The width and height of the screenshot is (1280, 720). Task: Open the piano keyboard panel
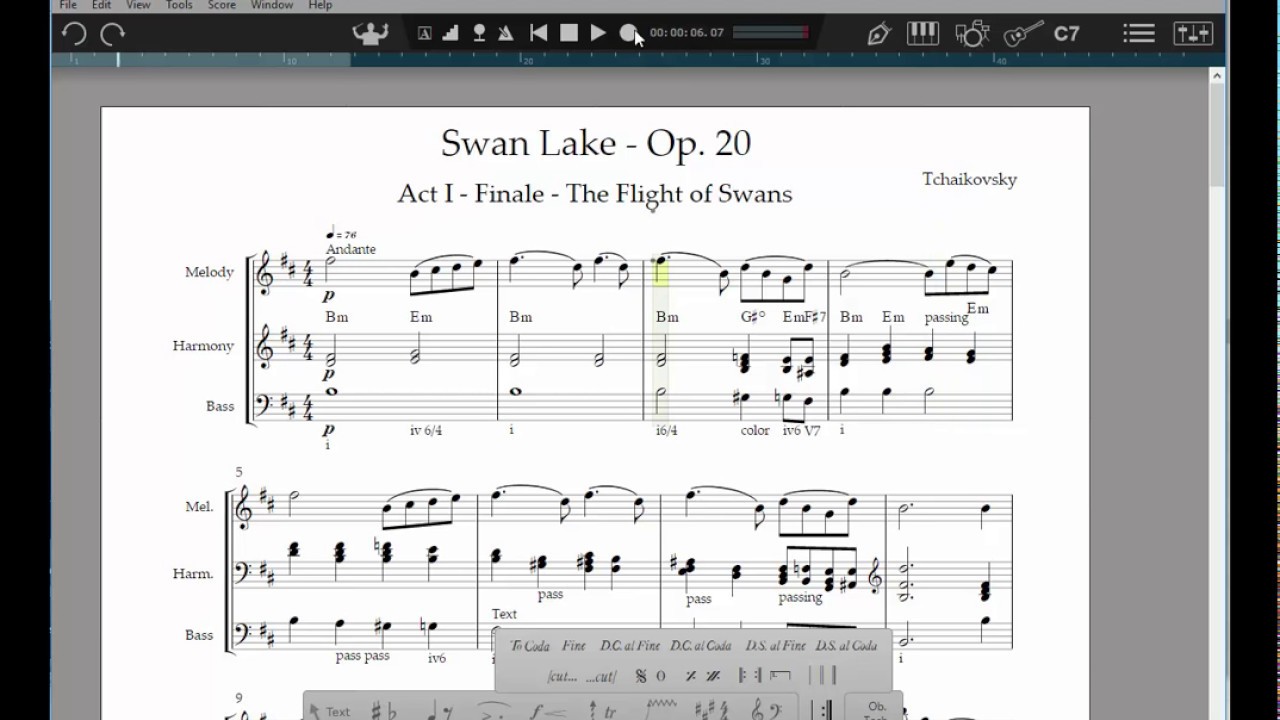coord(925,34)
